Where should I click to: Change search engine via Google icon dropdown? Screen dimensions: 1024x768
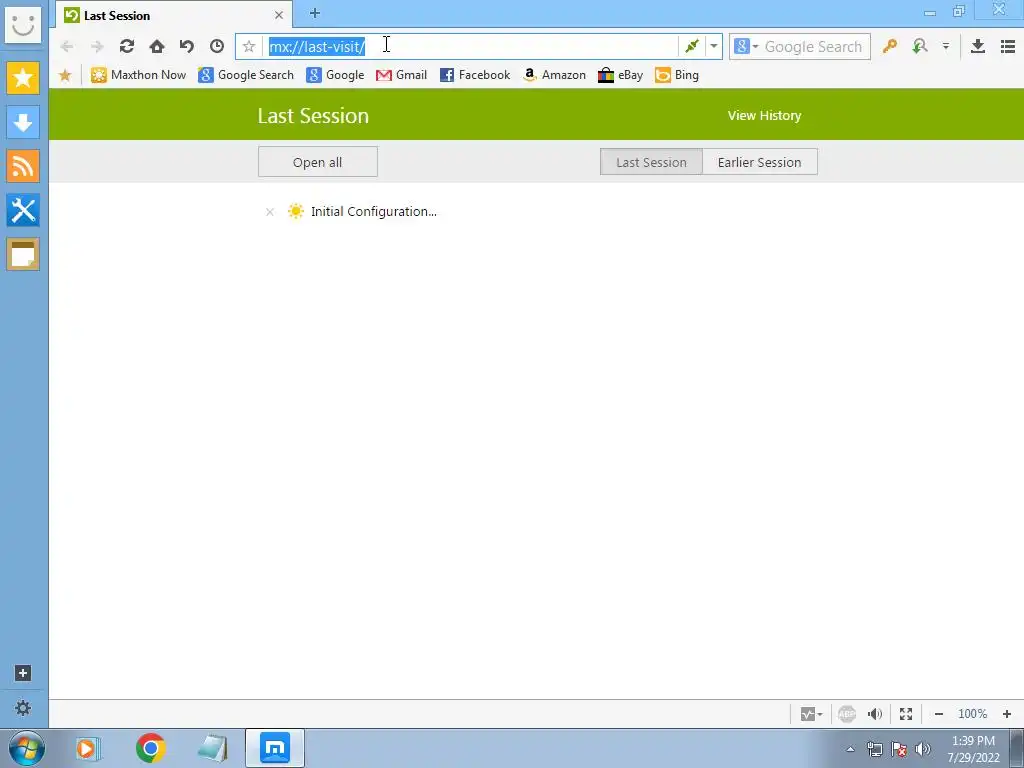[x=746, y=46]
